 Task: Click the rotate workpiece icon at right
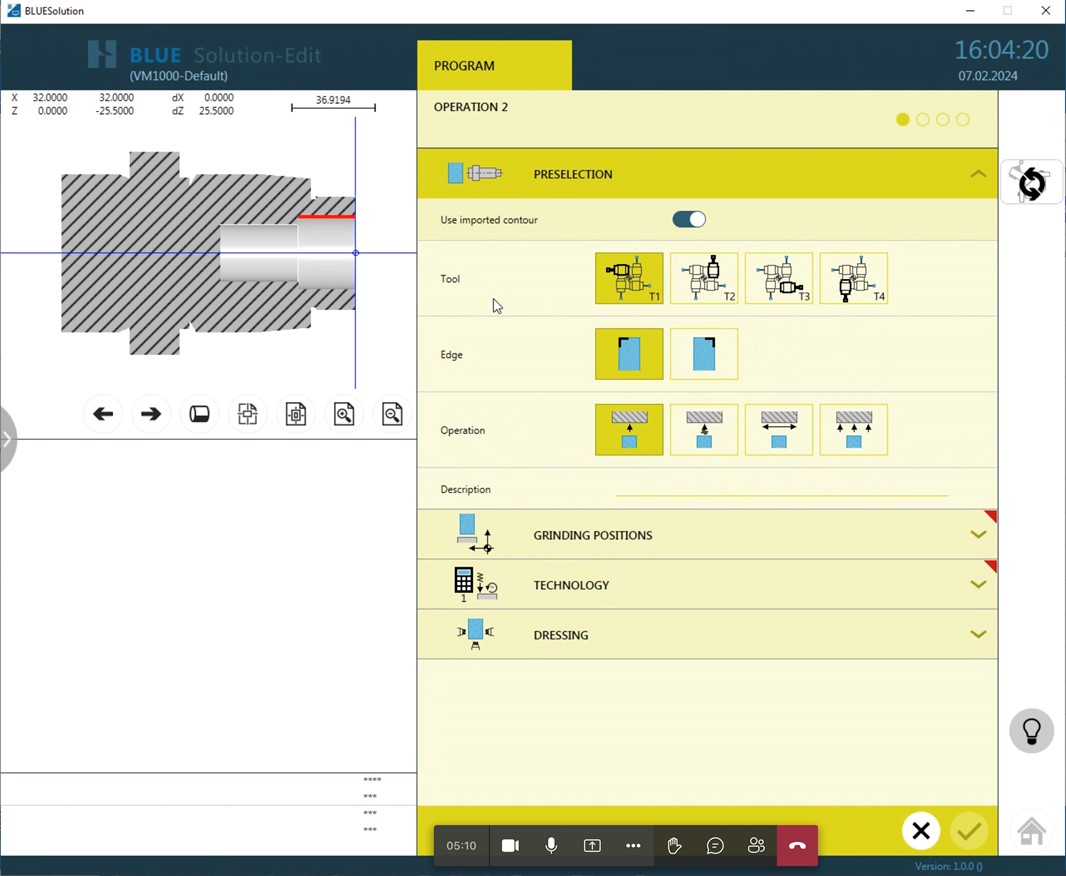(x=1031, y=183)
